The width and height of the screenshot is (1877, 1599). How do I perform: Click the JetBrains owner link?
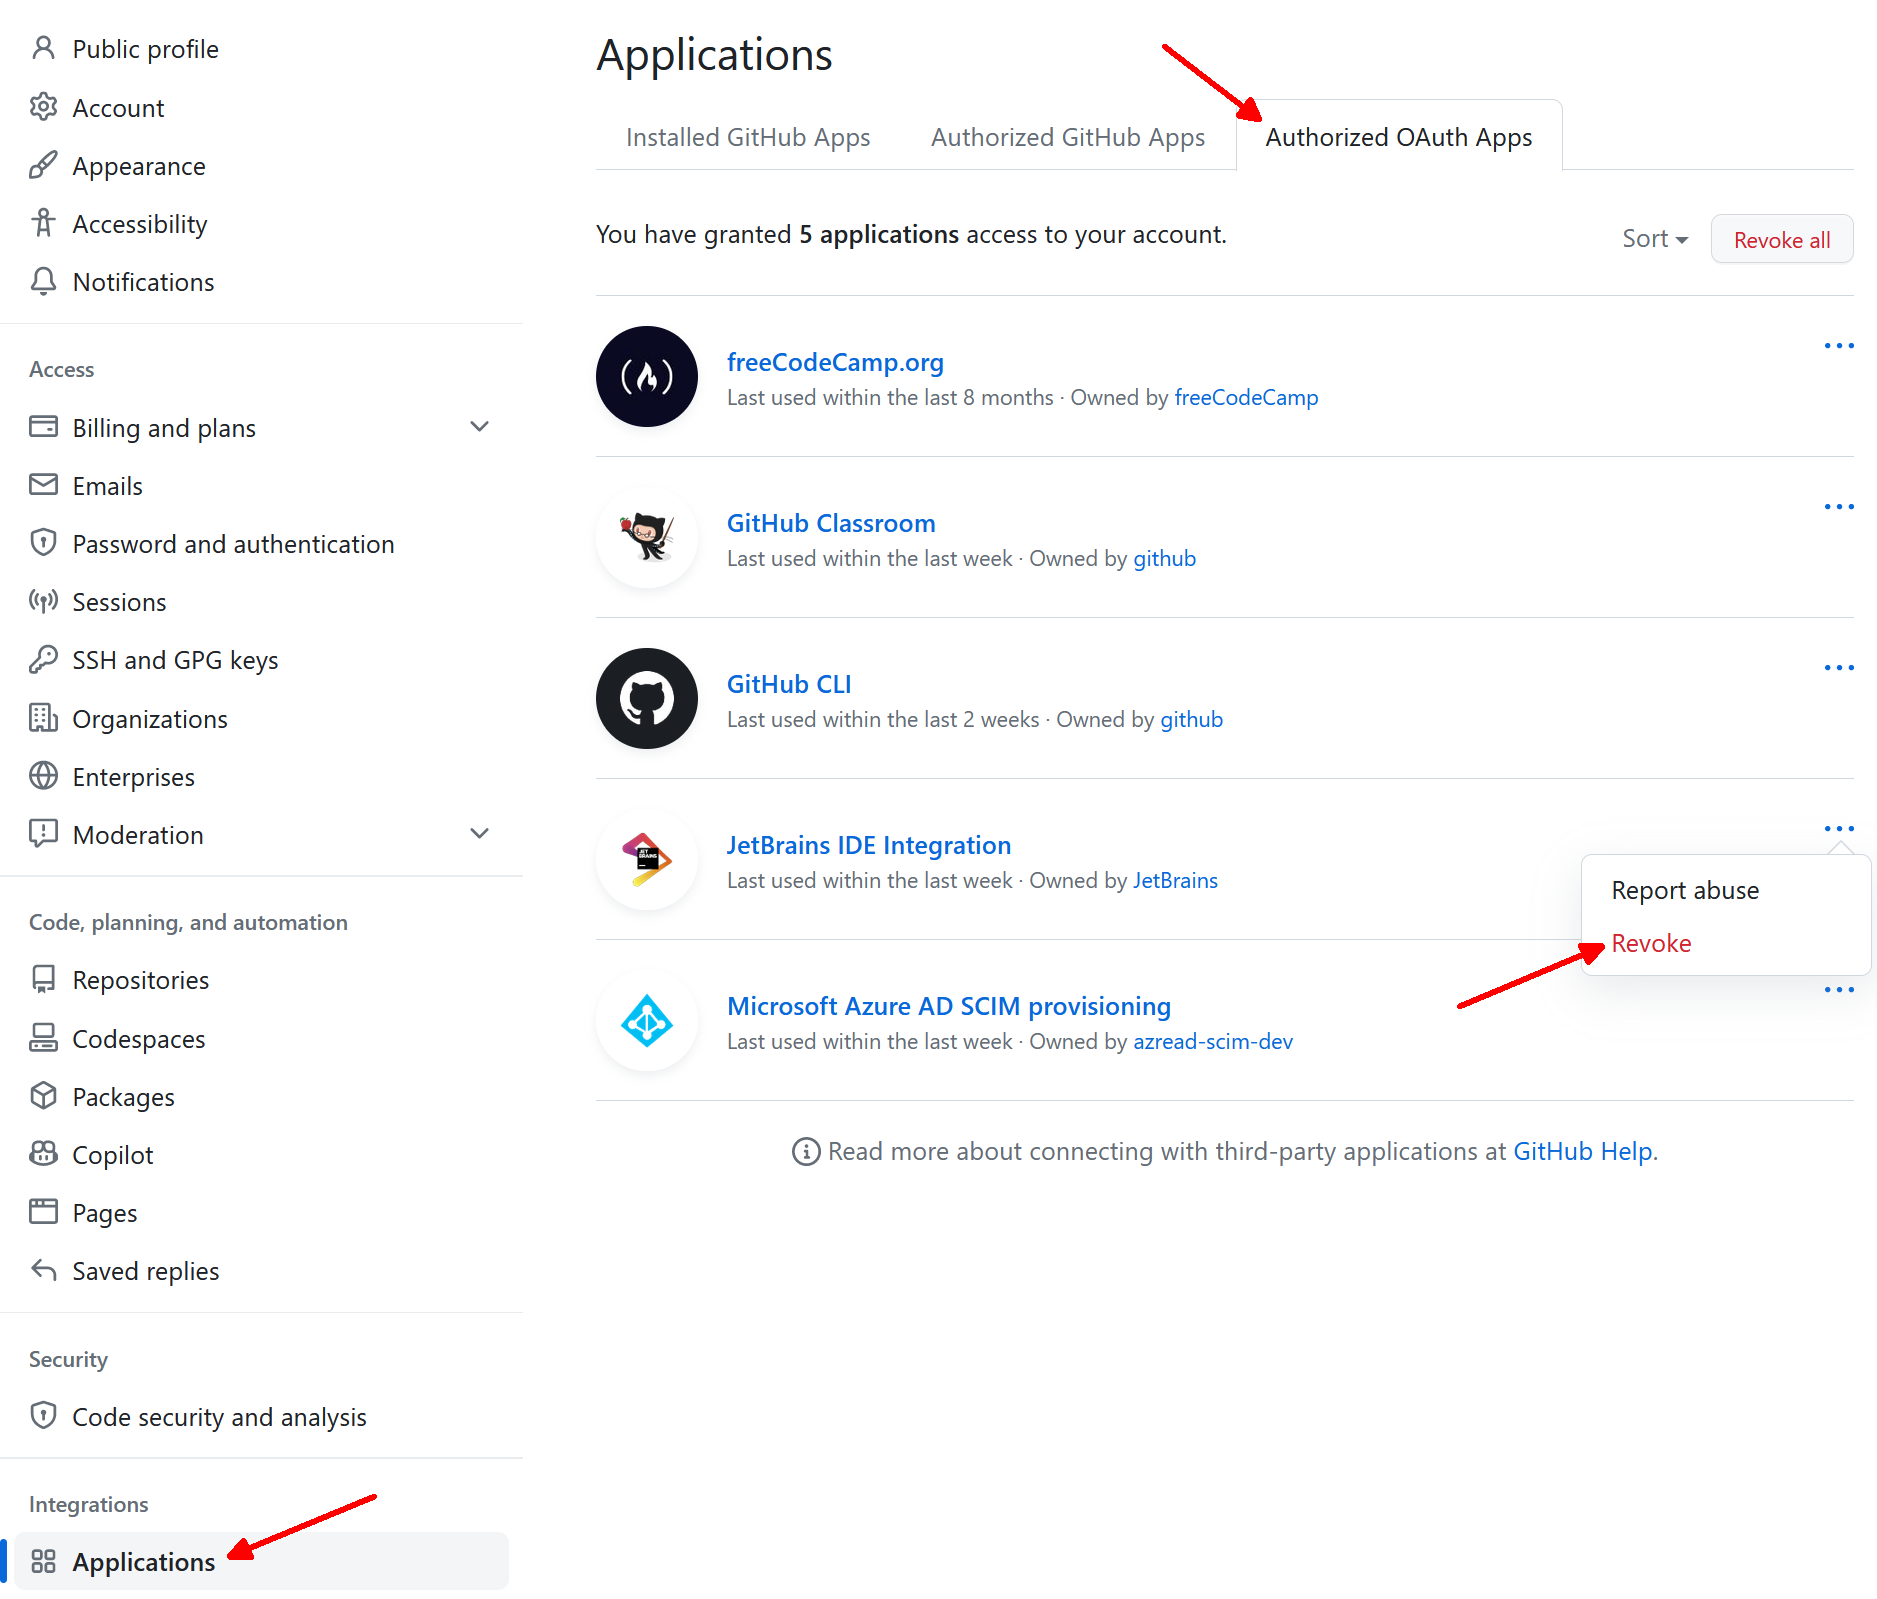click(1175, 880)
